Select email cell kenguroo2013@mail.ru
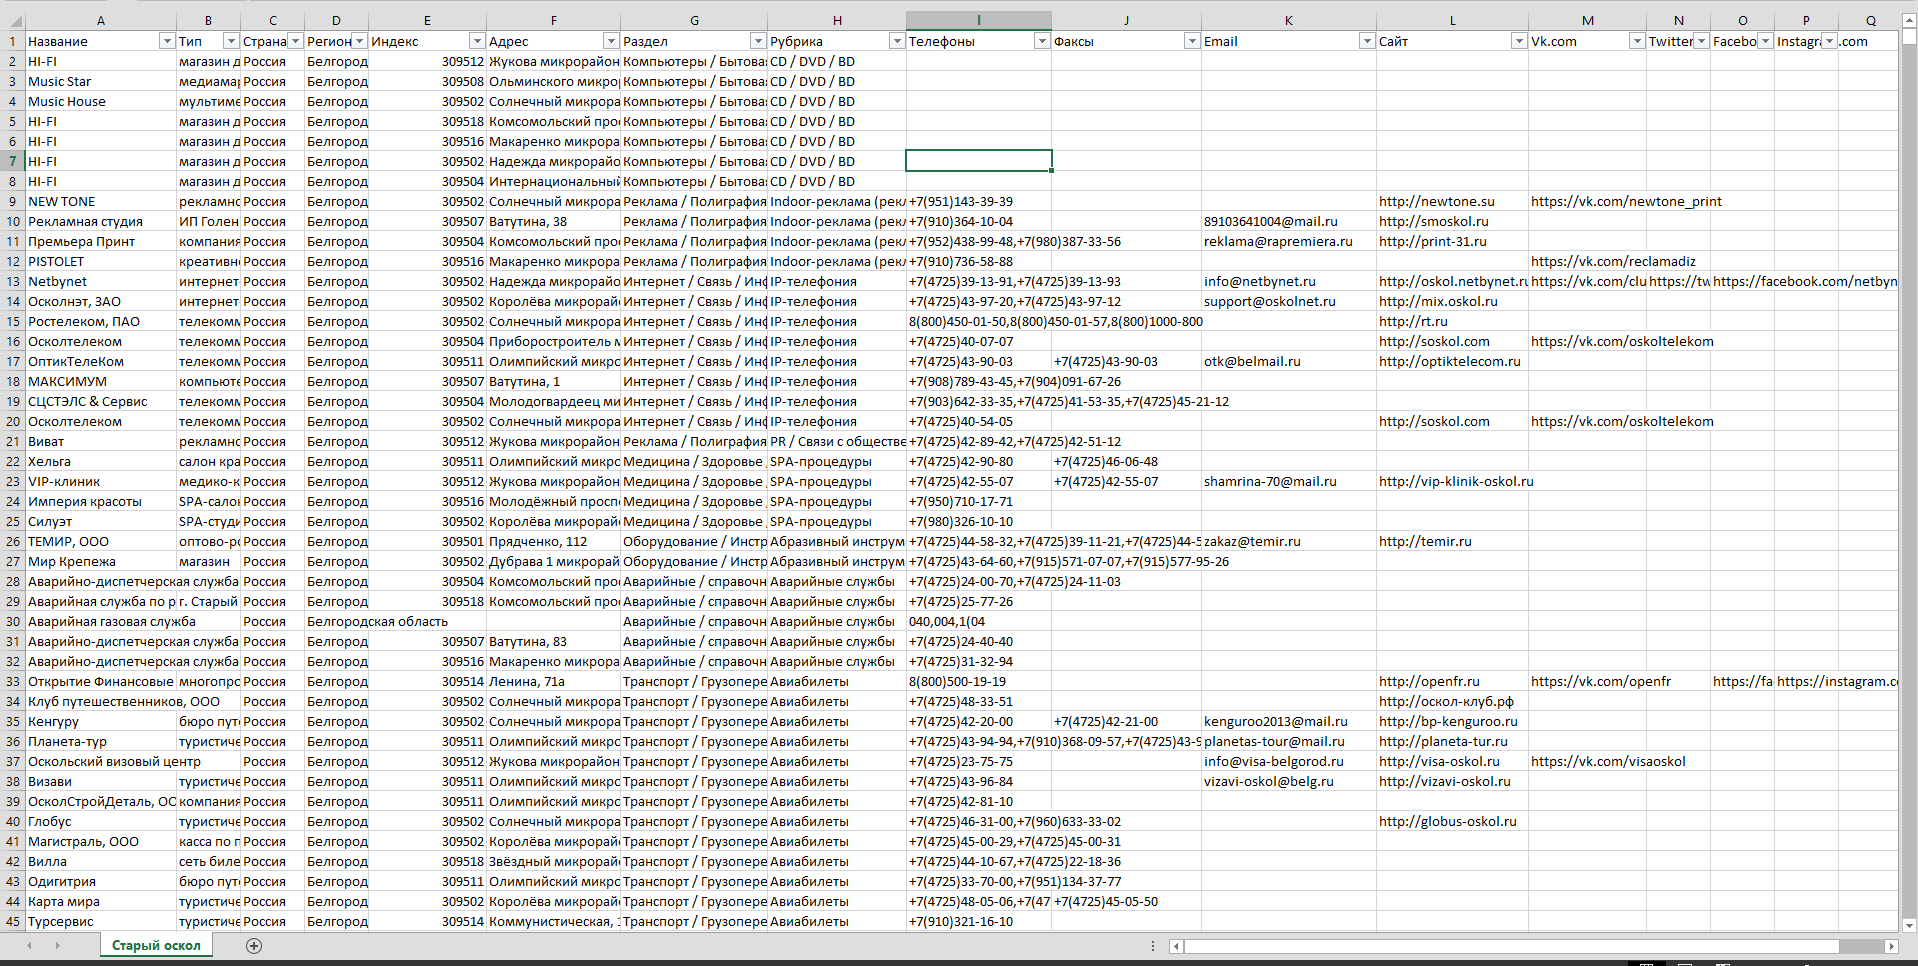 pos(1289,721)
